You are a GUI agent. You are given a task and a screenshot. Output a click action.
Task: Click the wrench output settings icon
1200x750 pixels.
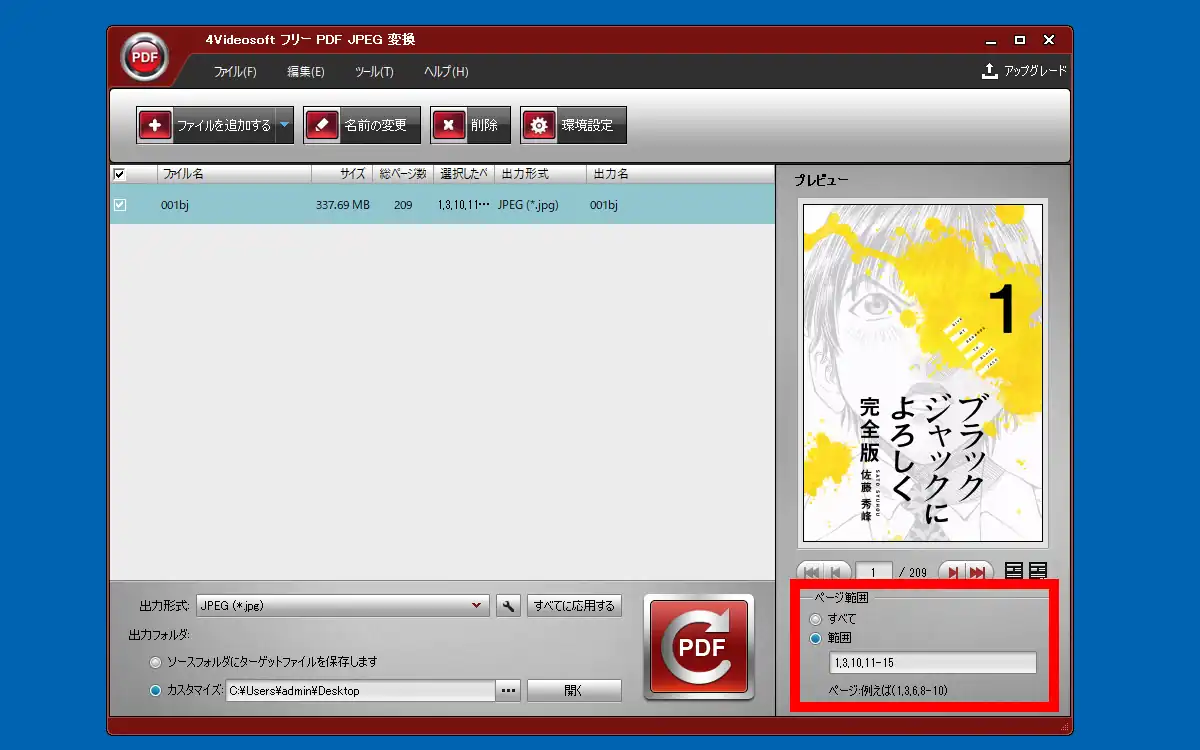click(508, 605)
